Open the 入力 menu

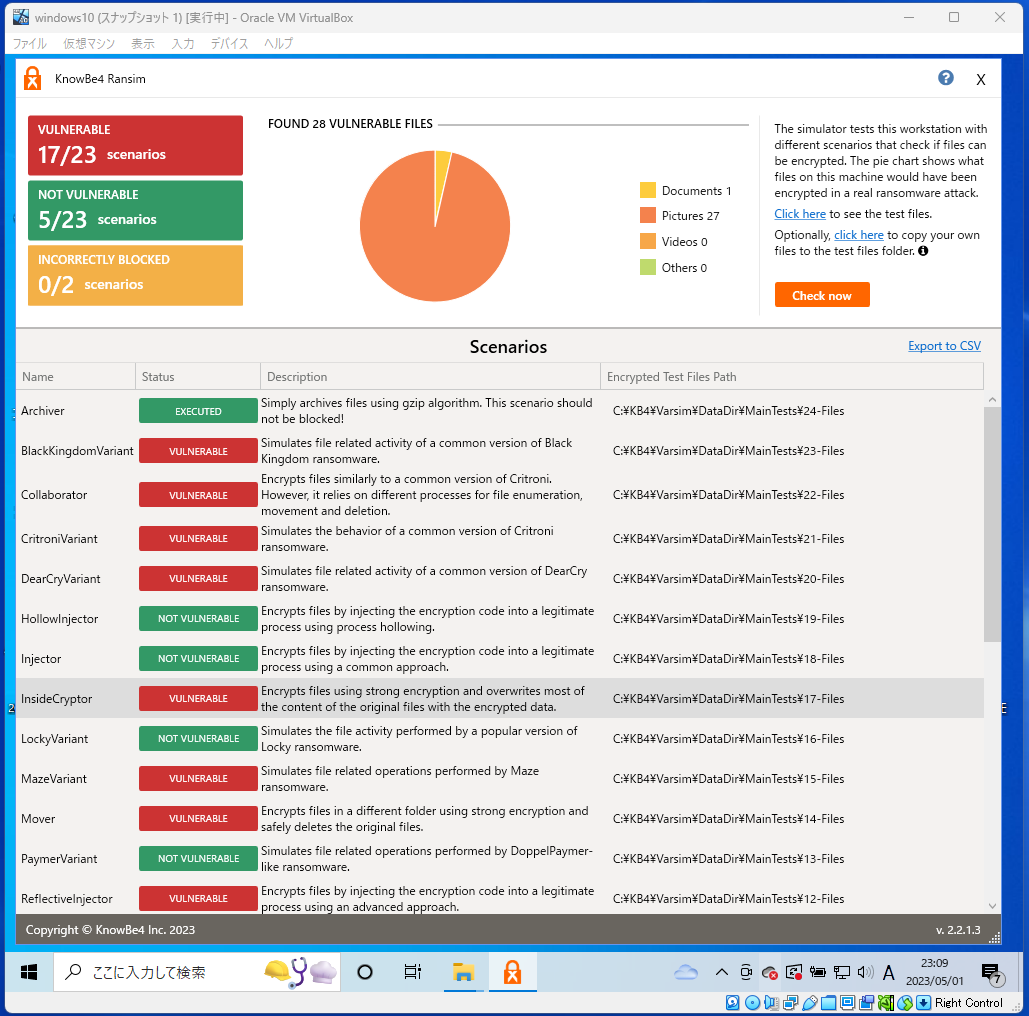click(x=182, y=43)
